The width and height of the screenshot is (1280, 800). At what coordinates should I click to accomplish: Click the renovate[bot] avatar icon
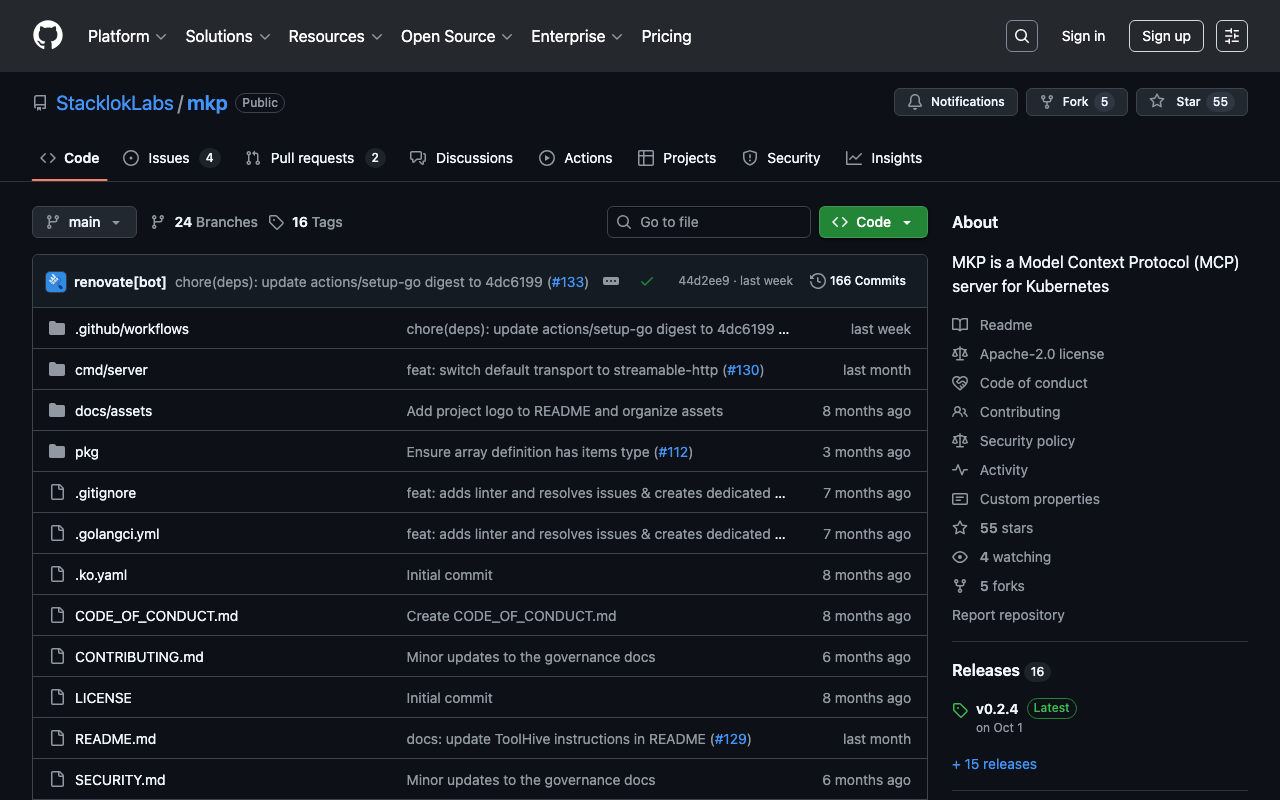pyautogui.click(x=56, y=282)
